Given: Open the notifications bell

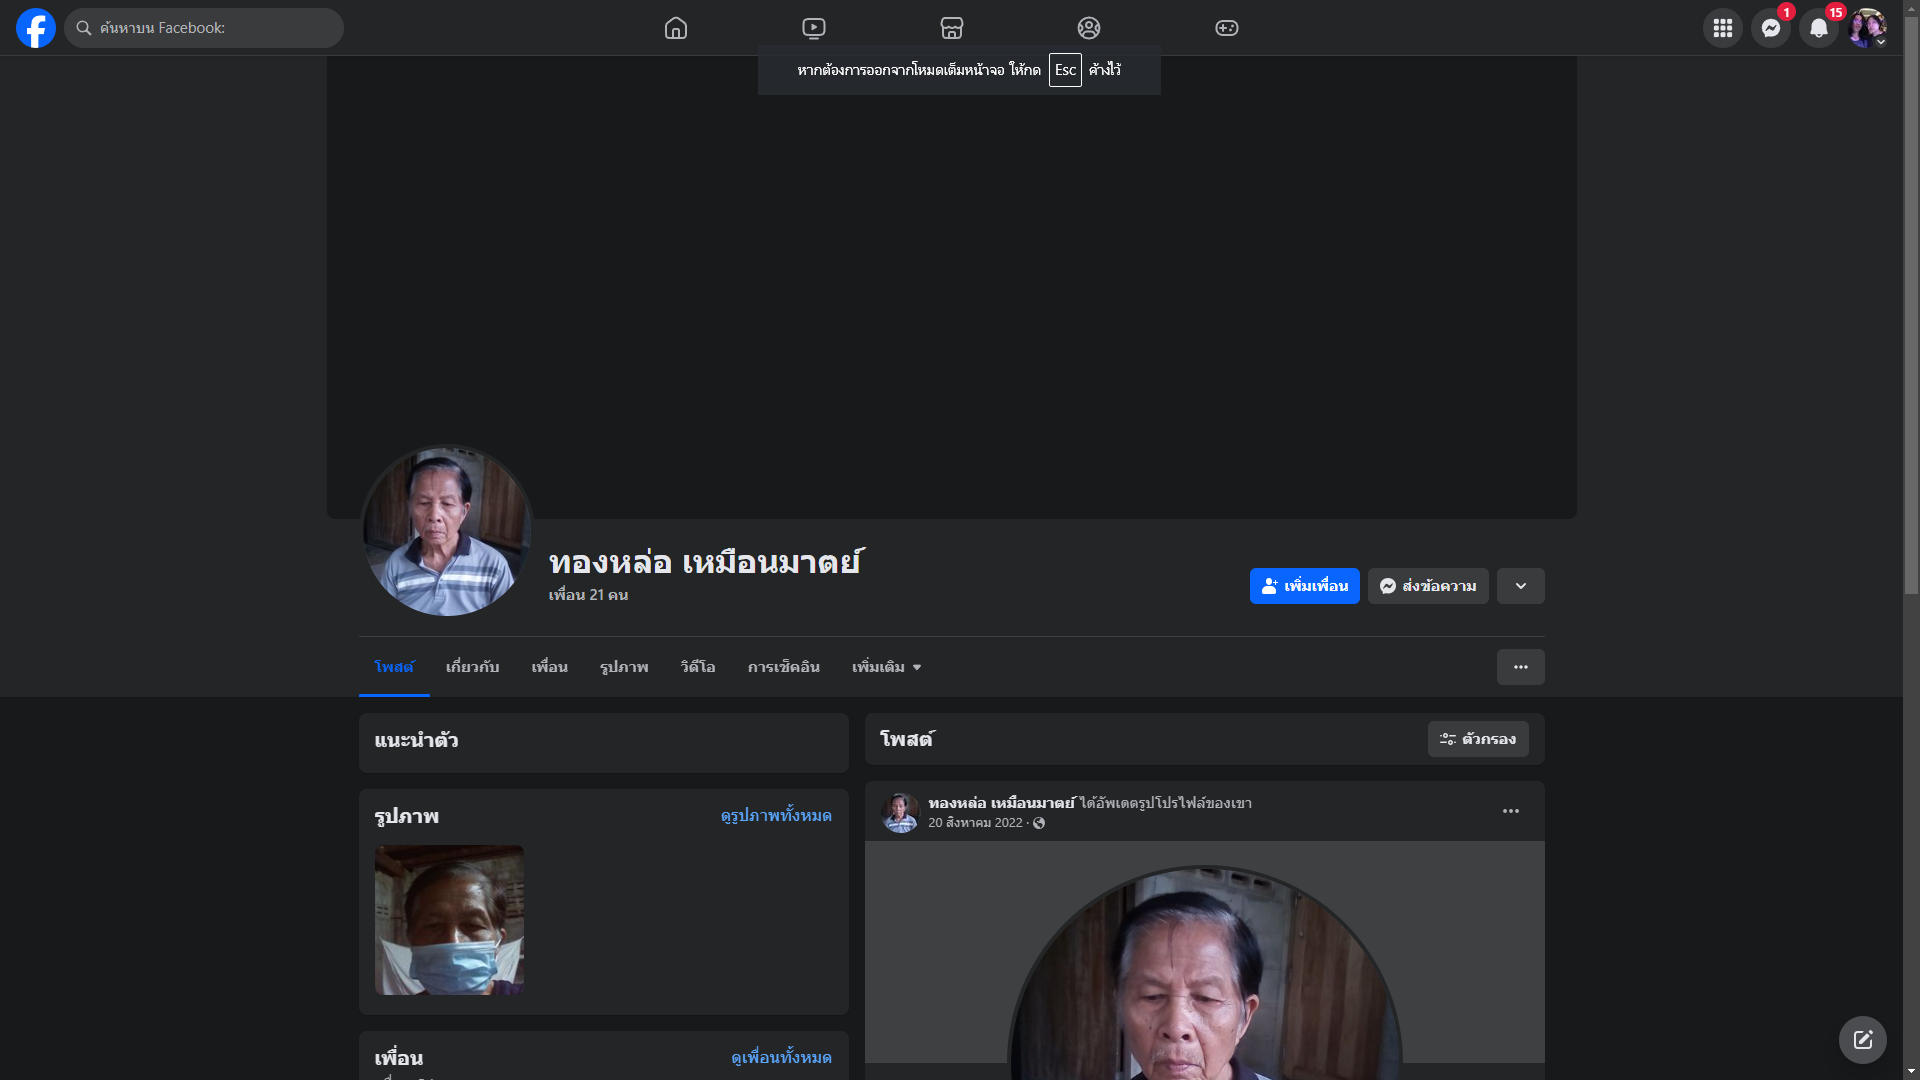Looking at the screenshot, I should (x=1819, y=28).
